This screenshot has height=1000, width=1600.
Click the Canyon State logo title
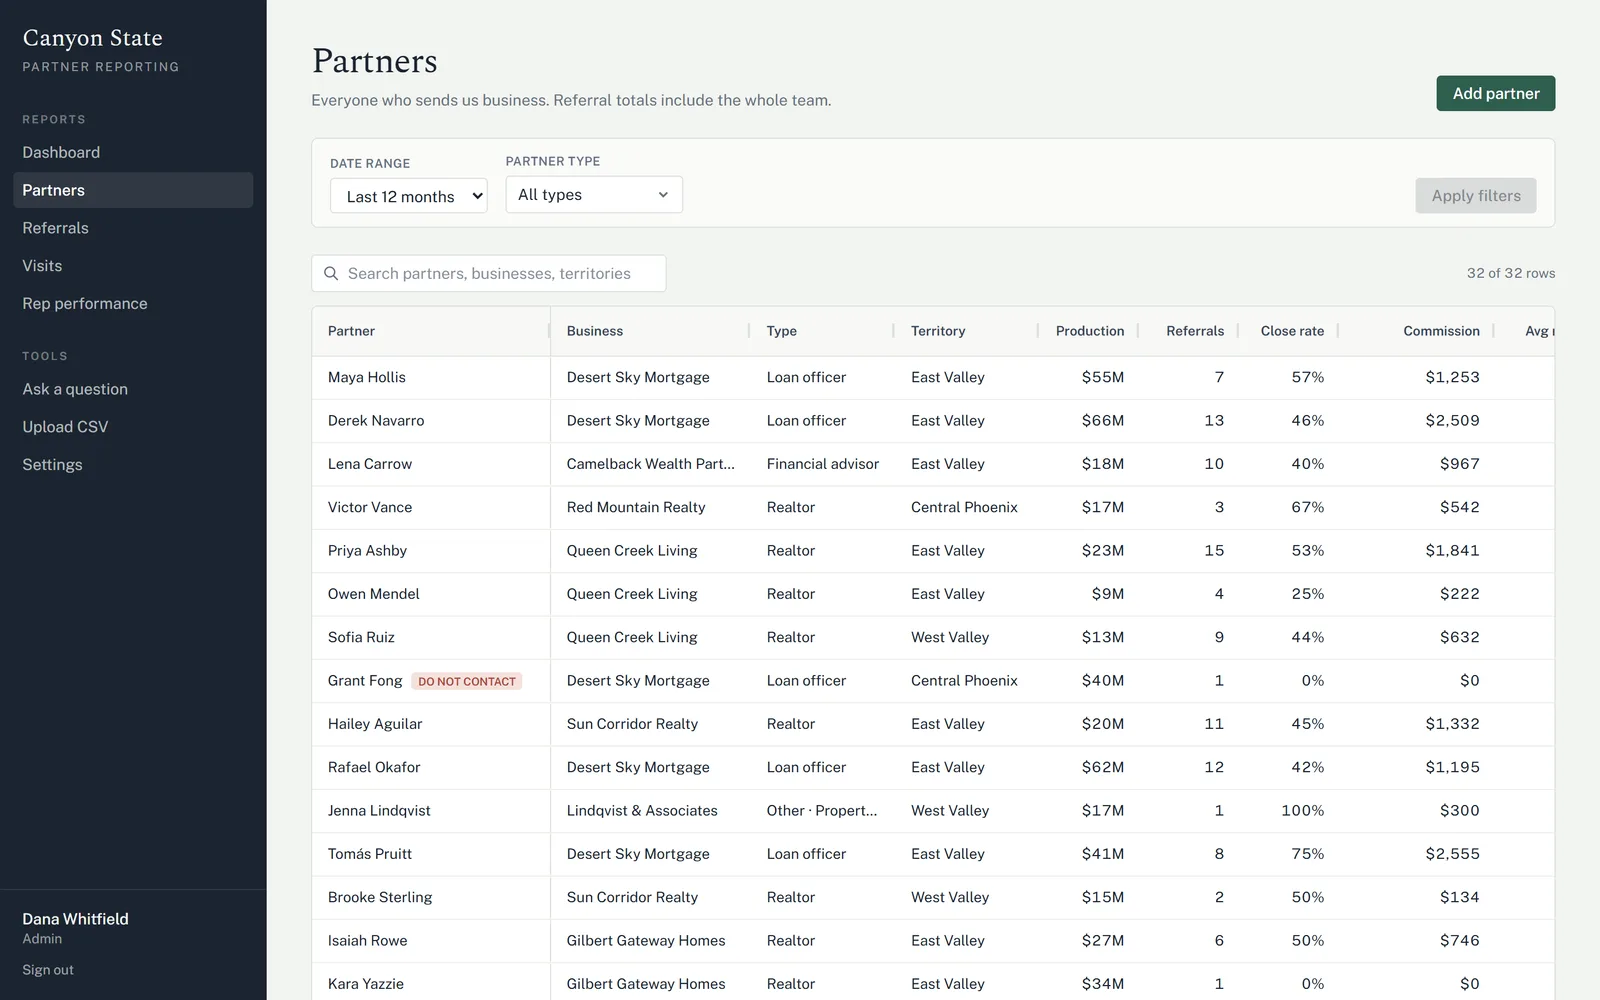click(93, 38)
